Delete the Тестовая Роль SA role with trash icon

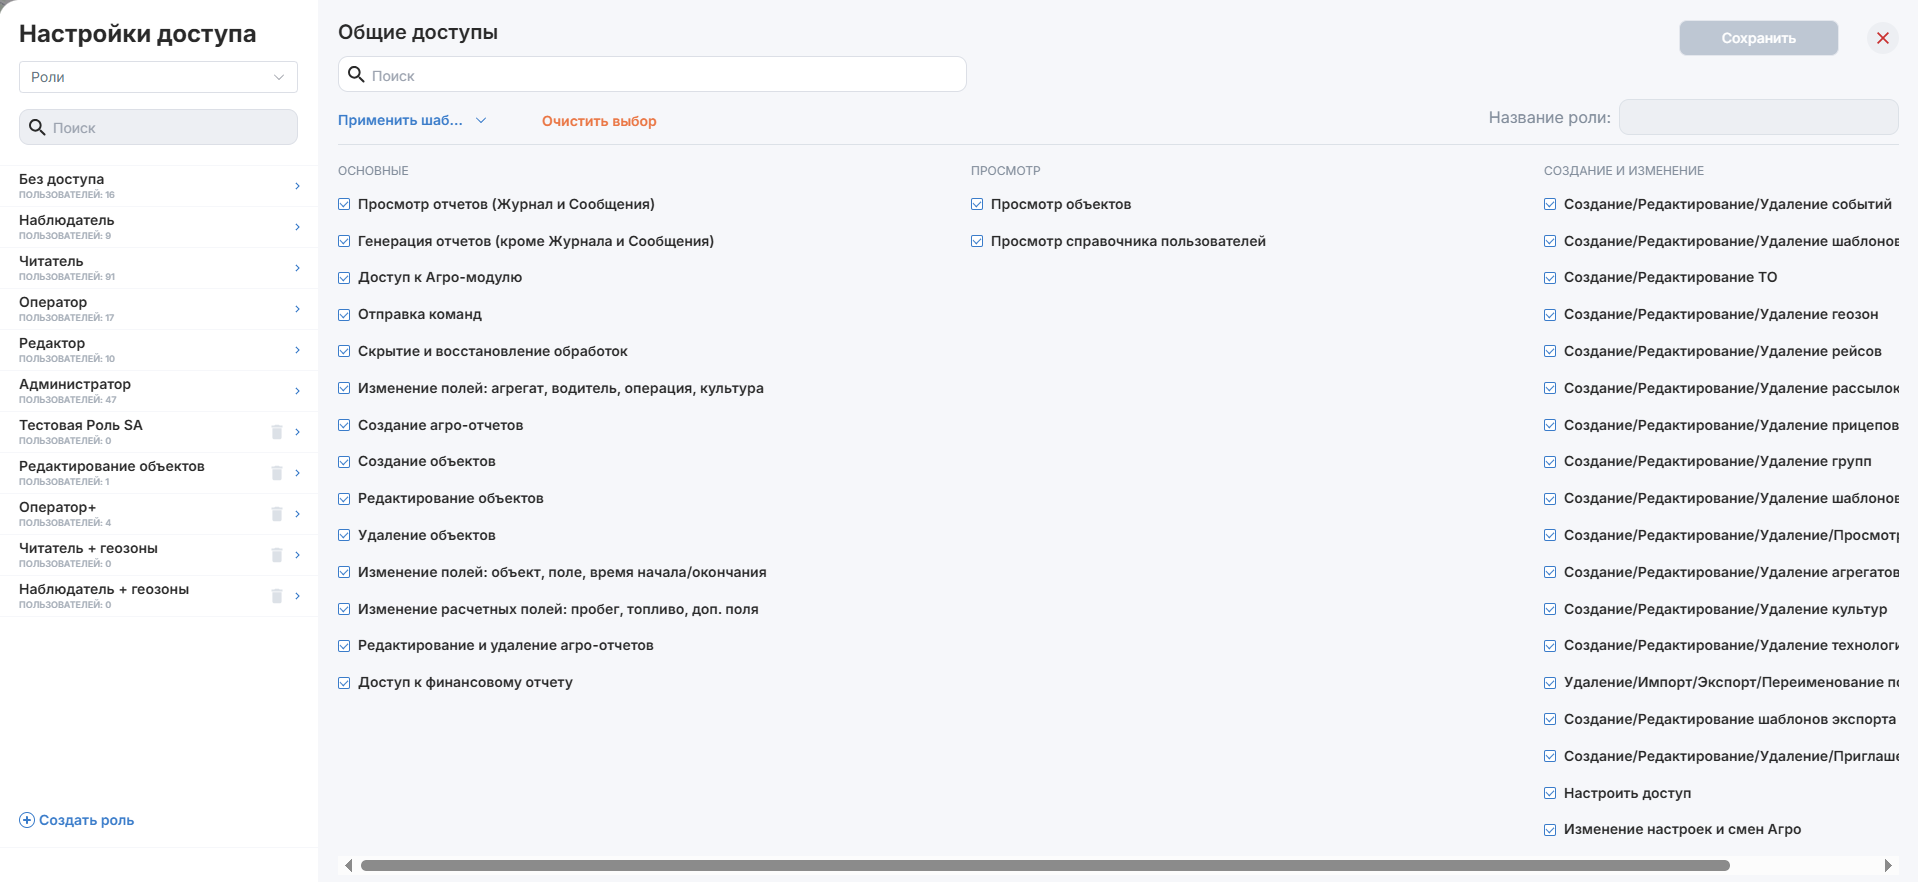point(277,432)
